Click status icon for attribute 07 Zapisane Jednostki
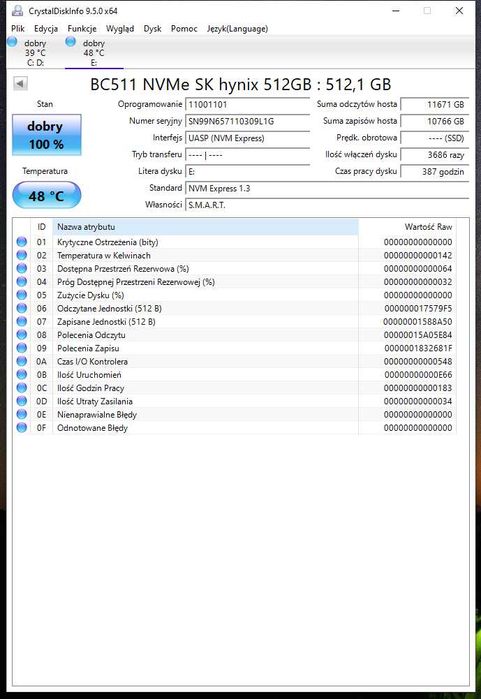The width and height of the screenshot is (481, 699). tap(21, 321)
